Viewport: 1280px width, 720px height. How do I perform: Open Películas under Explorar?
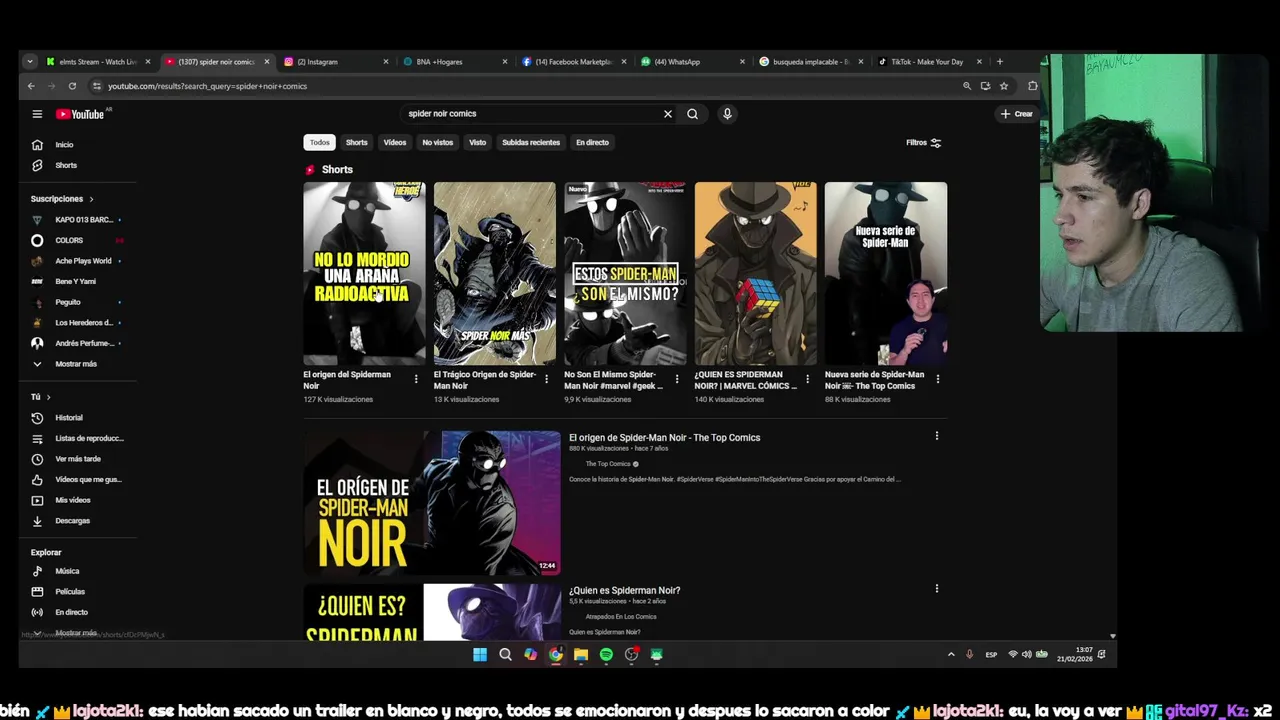point(70,592)
